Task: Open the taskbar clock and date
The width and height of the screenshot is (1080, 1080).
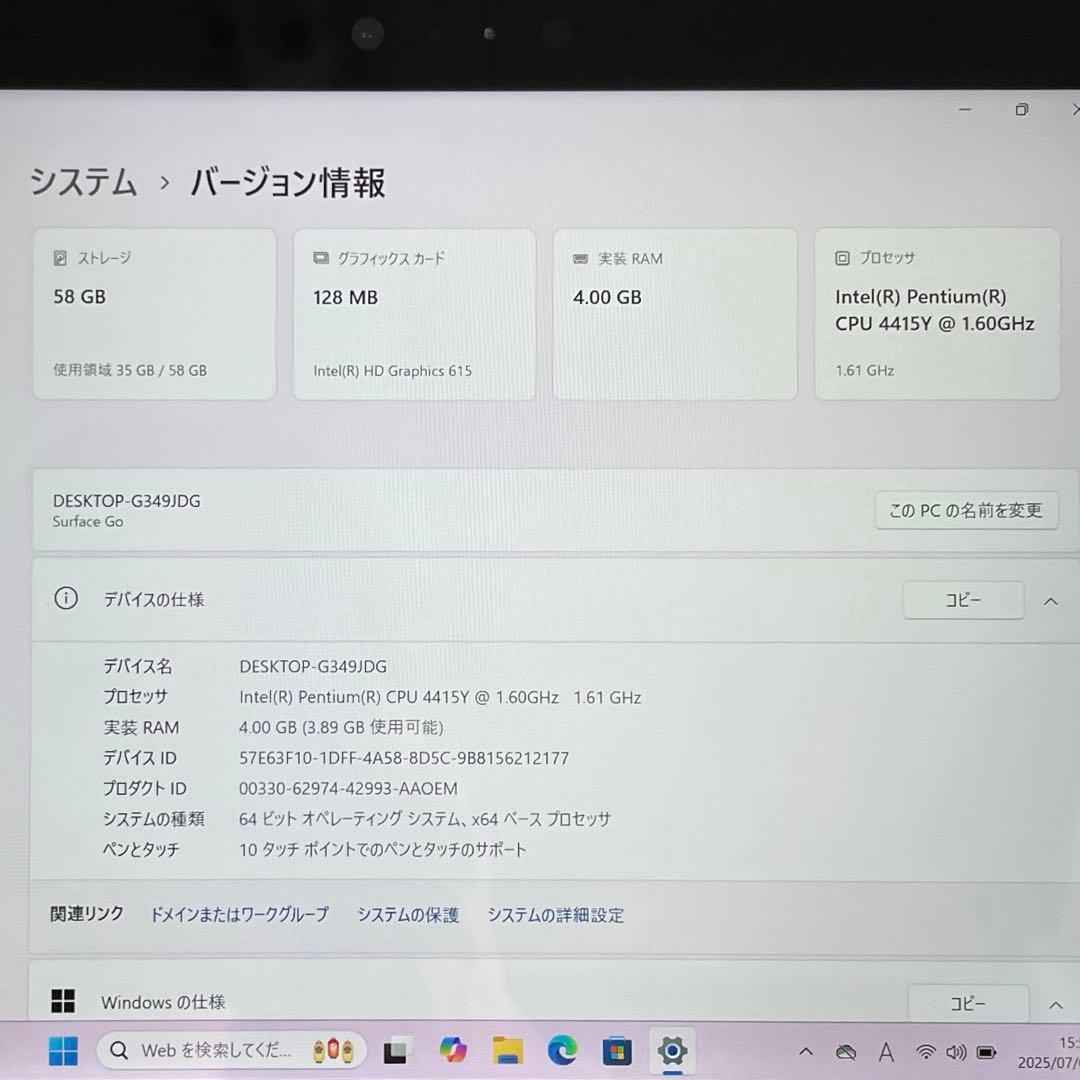Action: (1050, 1052)
